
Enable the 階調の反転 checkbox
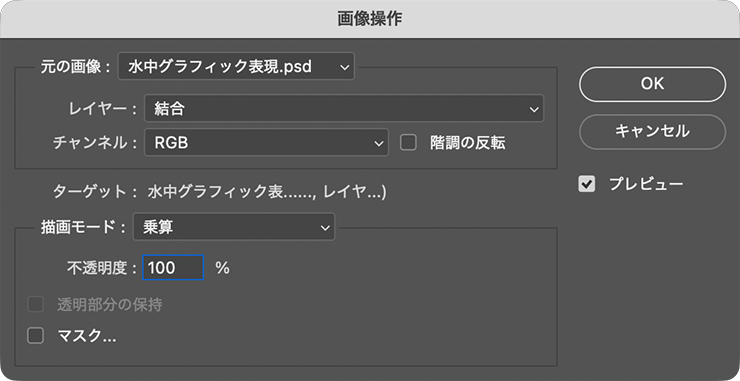408,143
